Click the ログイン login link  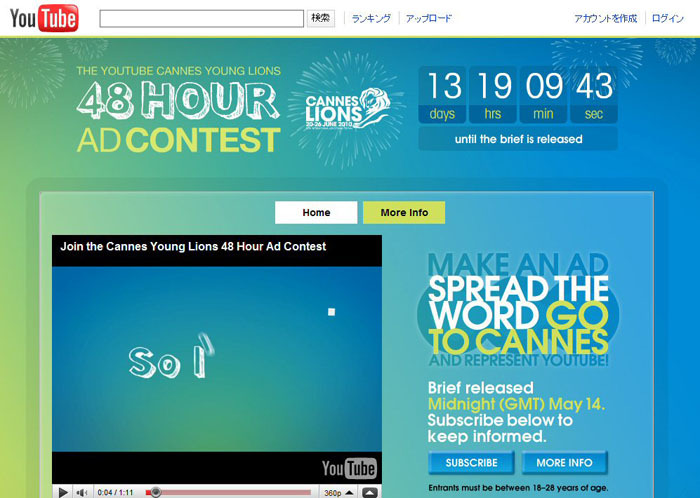coord(667,18)
